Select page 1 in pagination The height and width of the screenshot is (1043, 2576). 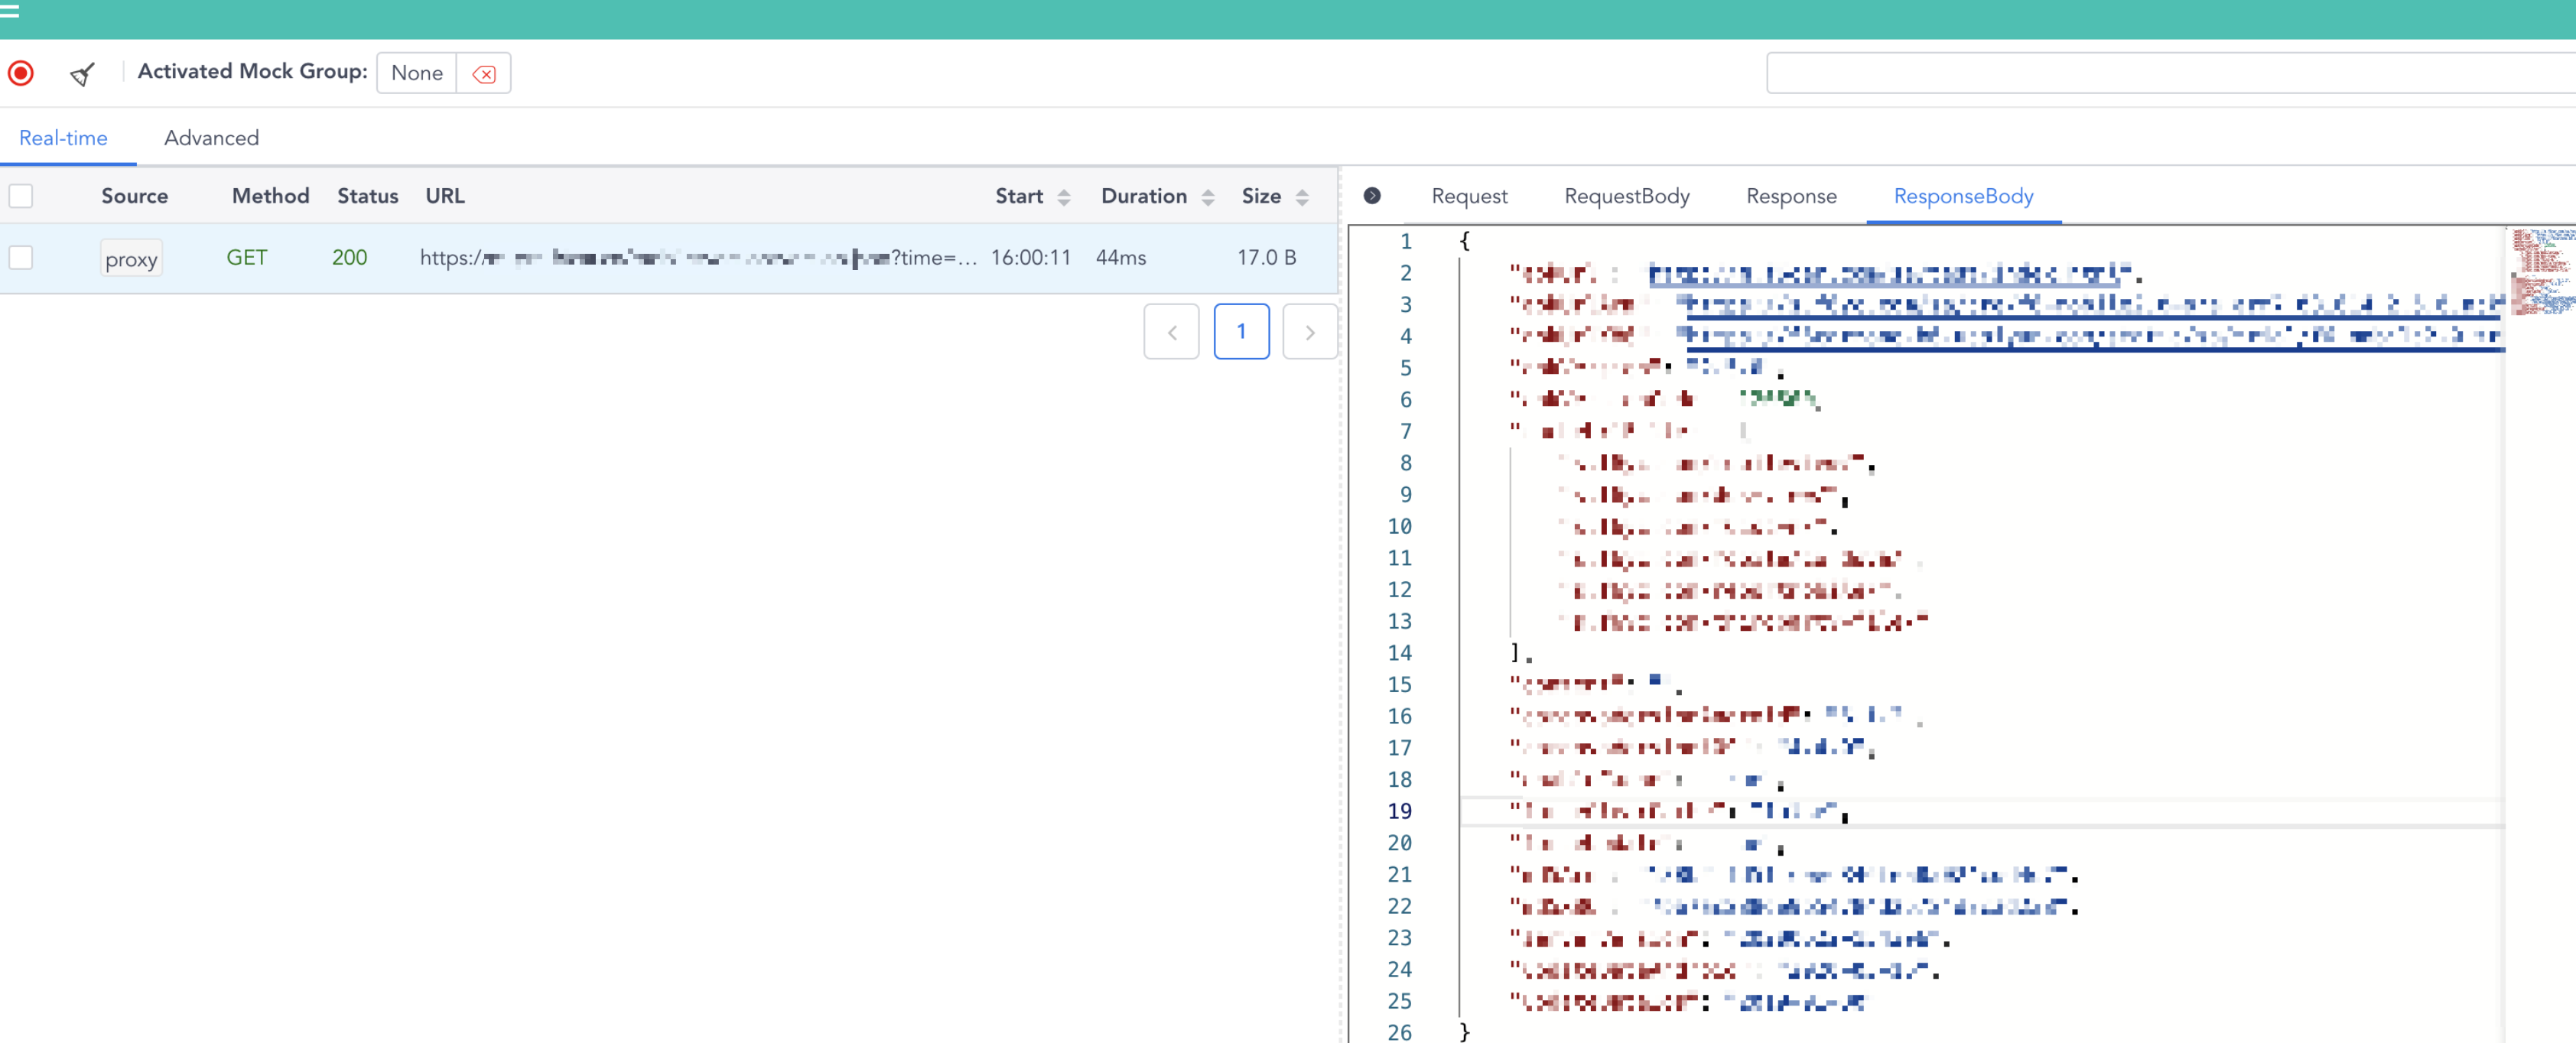[x=1241, y=332]
